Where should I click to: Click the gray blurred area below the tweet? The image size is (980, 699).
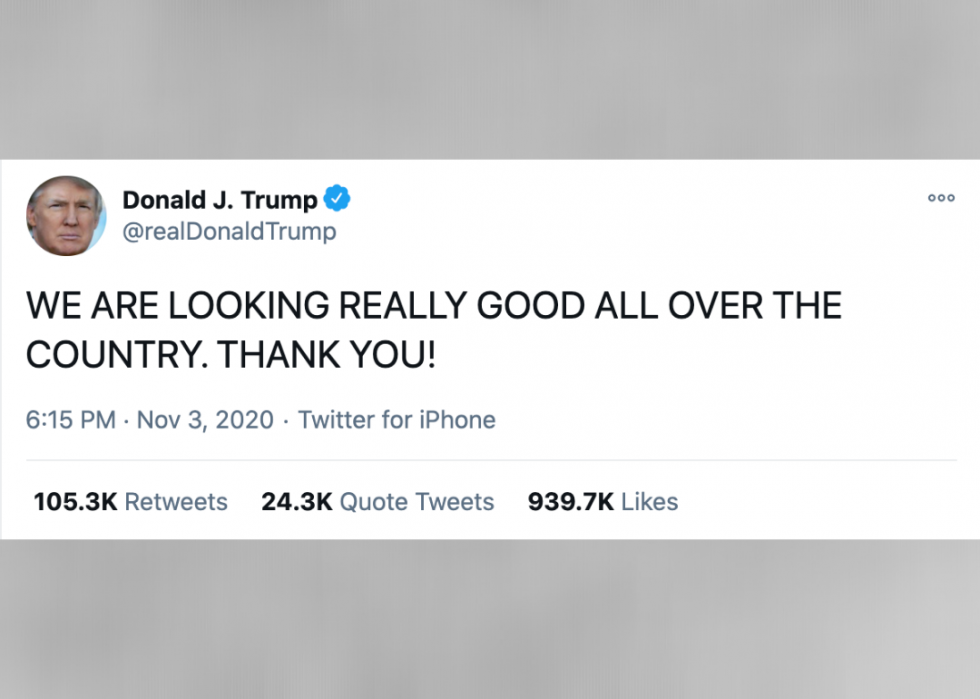pos(490,620)
